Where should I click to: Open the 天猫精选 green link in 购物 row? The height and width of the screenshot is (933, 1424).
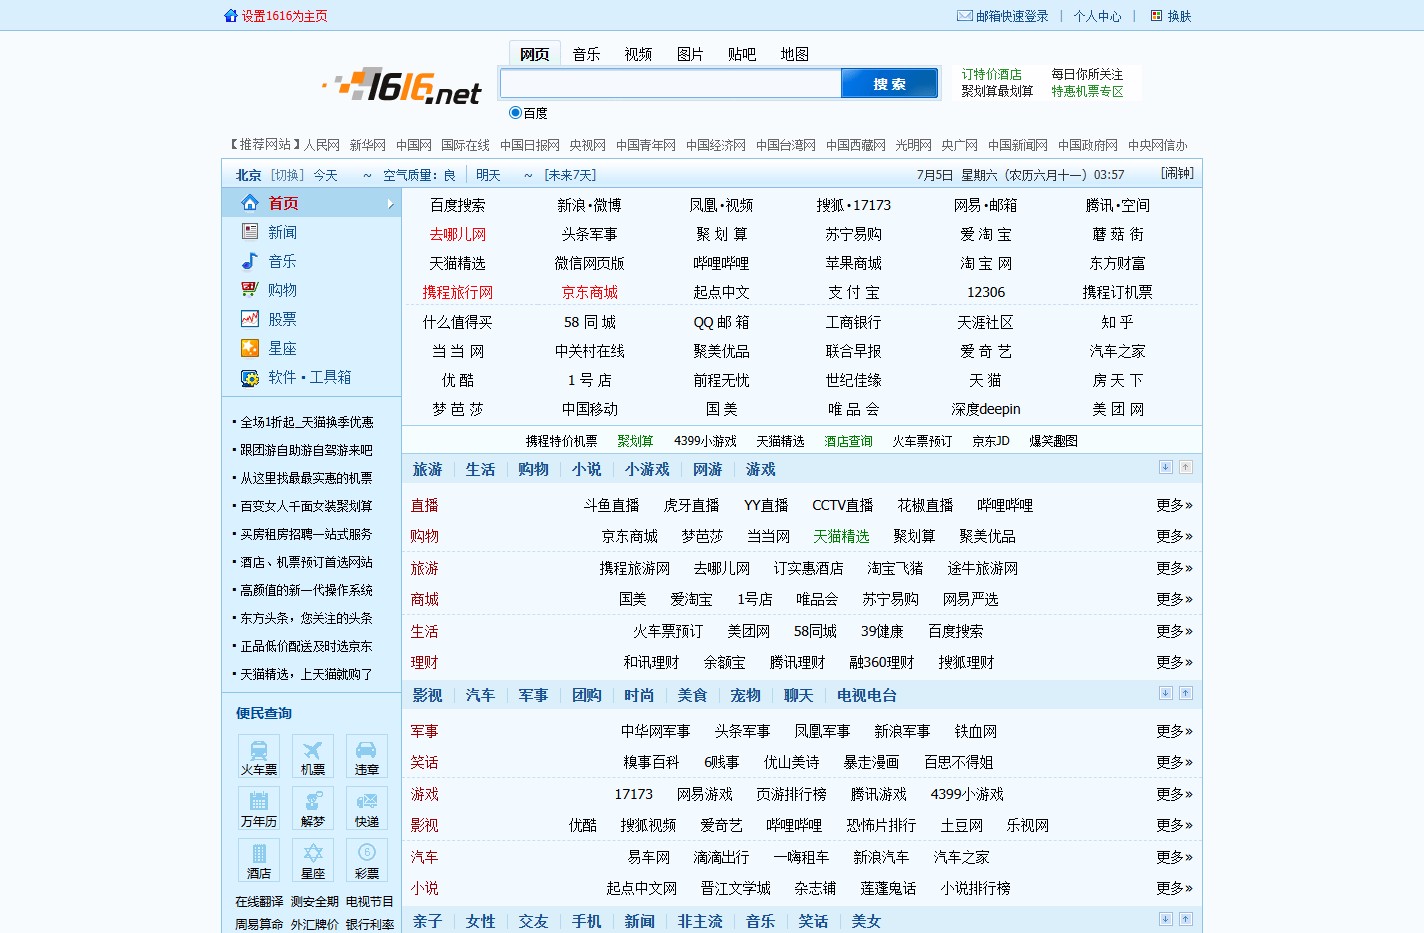[x=841, y=536]
